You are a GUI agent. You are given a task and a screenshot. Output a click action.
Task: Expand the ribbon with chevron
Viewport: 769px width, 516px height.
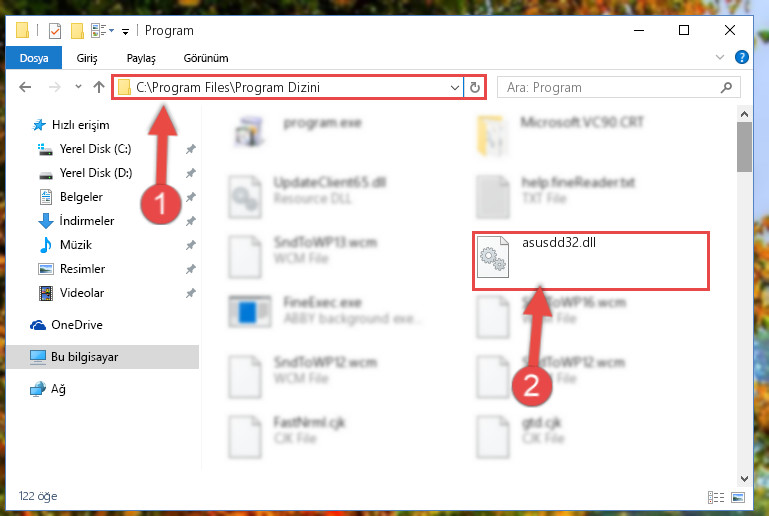[x=719, y=57]
